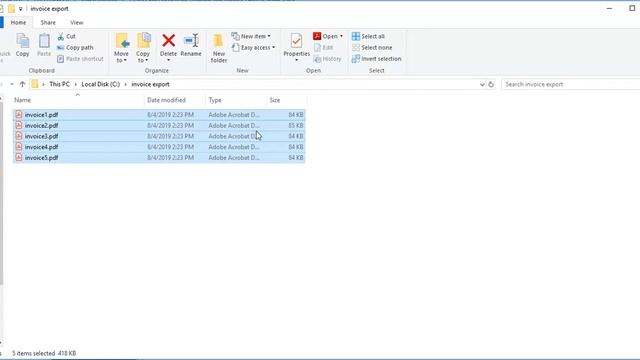Expand dropdown arrow on Open button
The image size is (640, 360).
click(x=341, y=36)
